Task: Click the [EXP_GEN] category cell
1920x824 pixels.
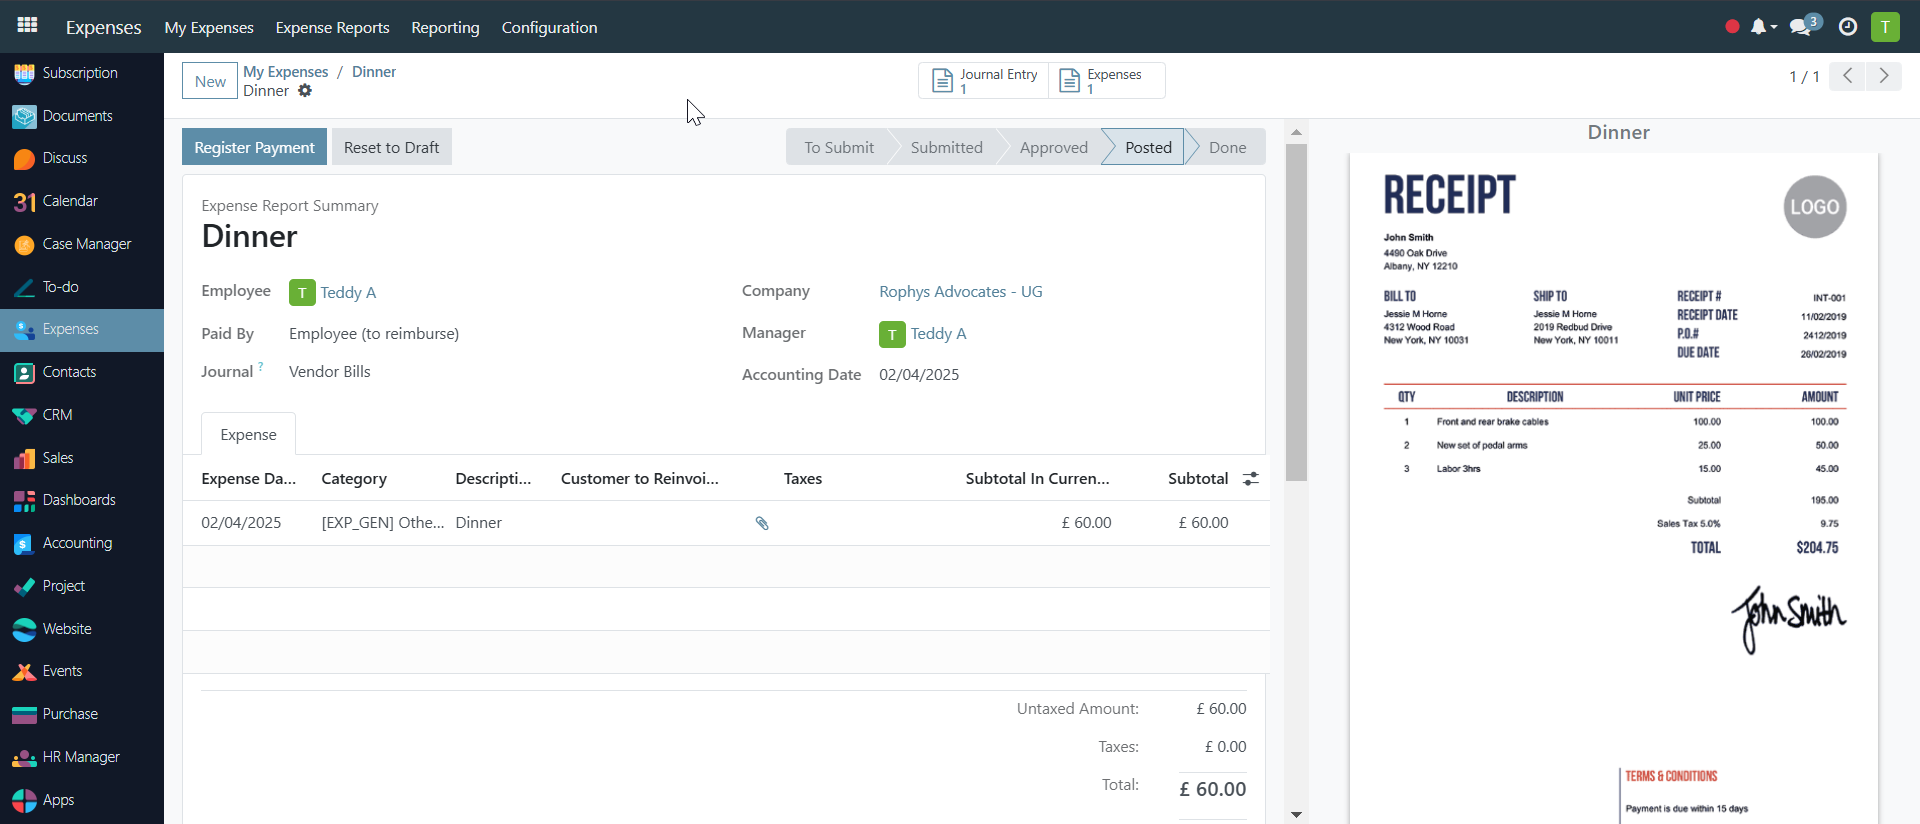Action: (x=382, y=523)
